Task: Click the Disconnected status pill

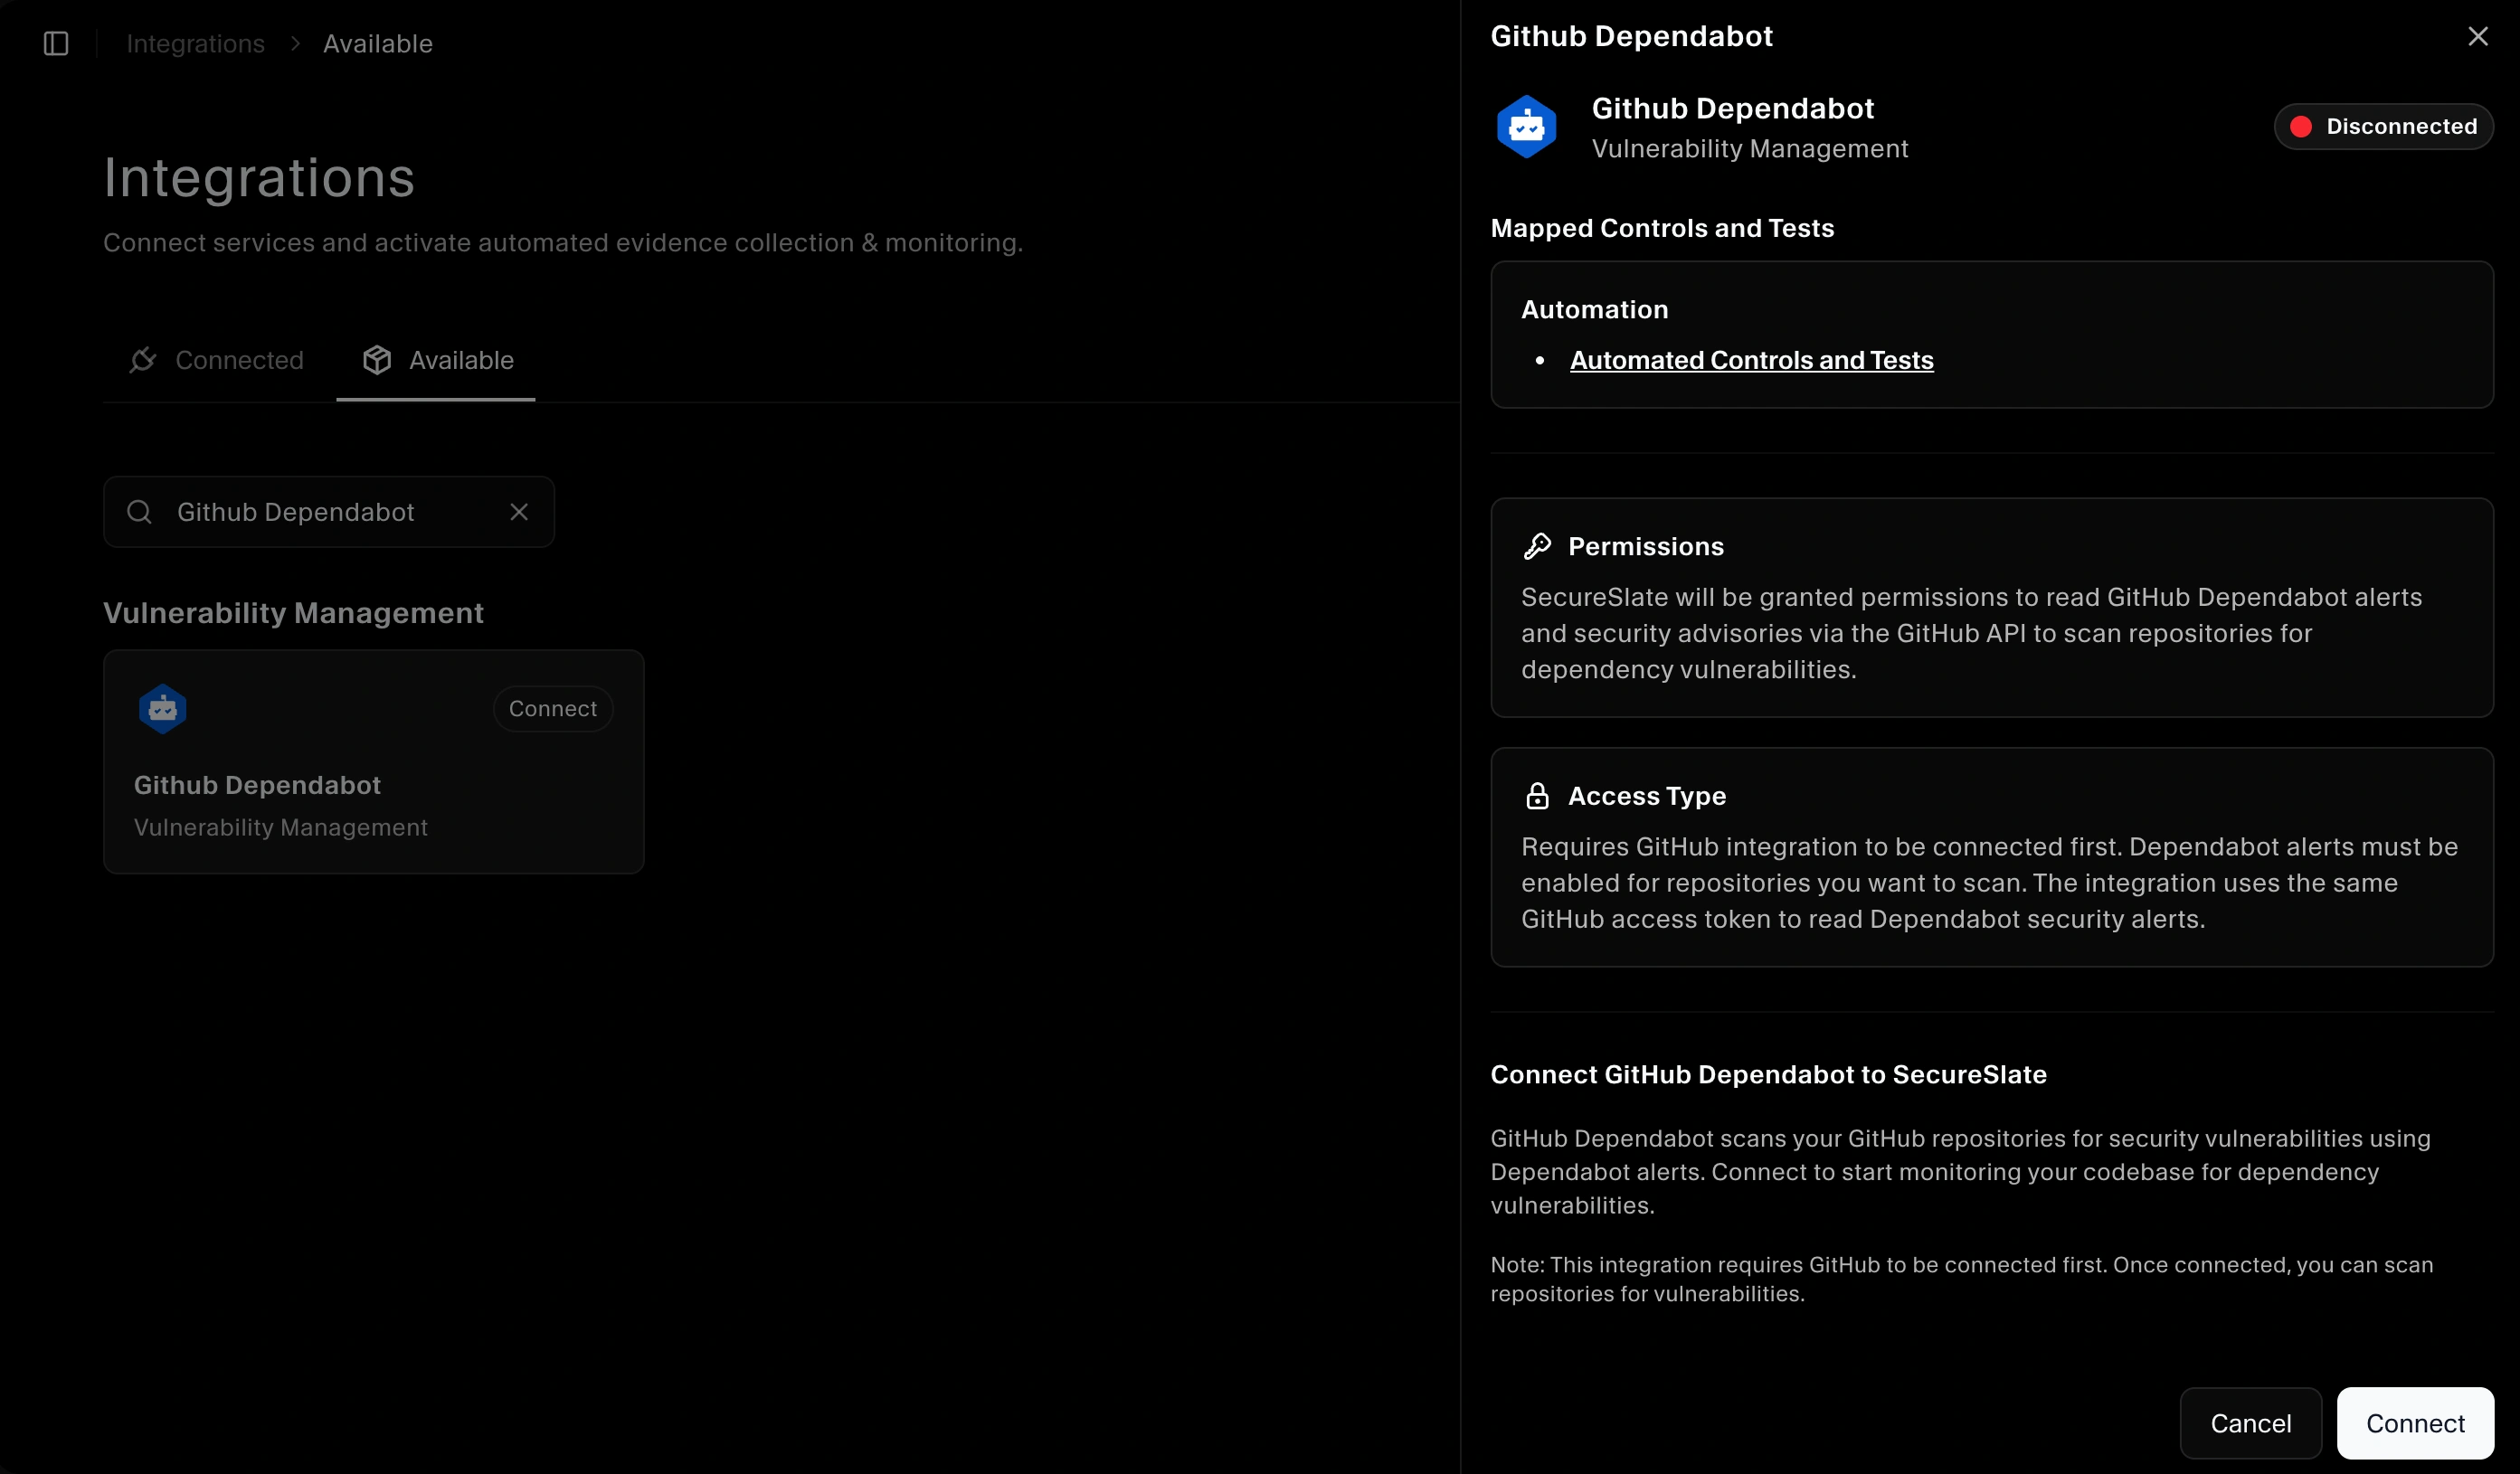Action: (x=2384, y=126)
